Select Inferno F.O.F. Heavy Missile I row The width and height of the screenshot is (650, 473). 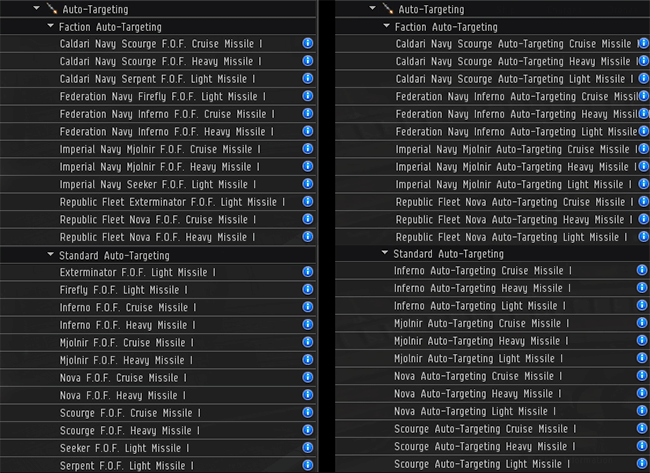click(158, 325)
